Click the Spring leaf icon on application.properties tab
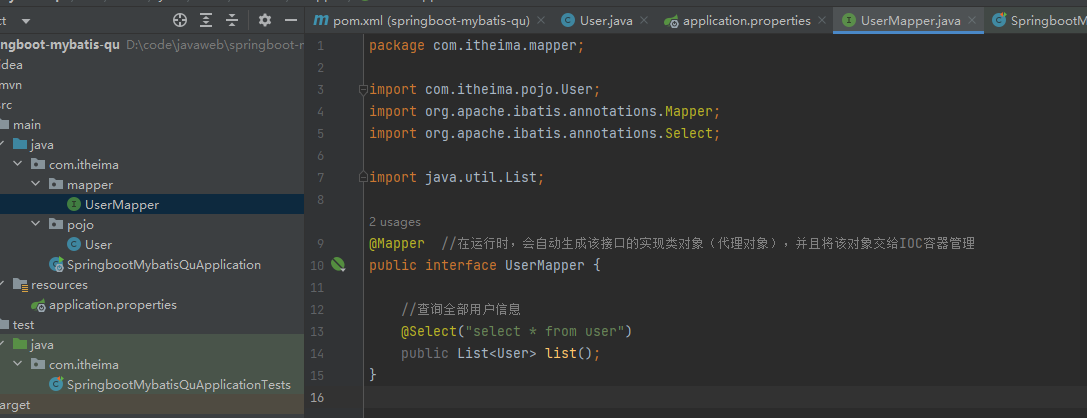 click(670, 21)
